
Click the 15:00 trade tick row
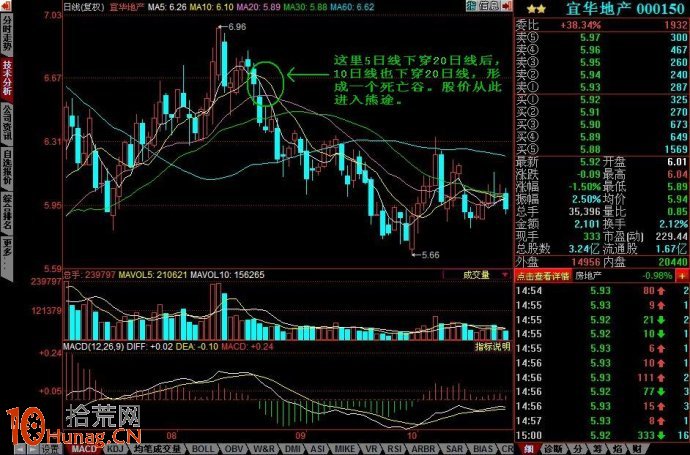click(x=602, y=435)
